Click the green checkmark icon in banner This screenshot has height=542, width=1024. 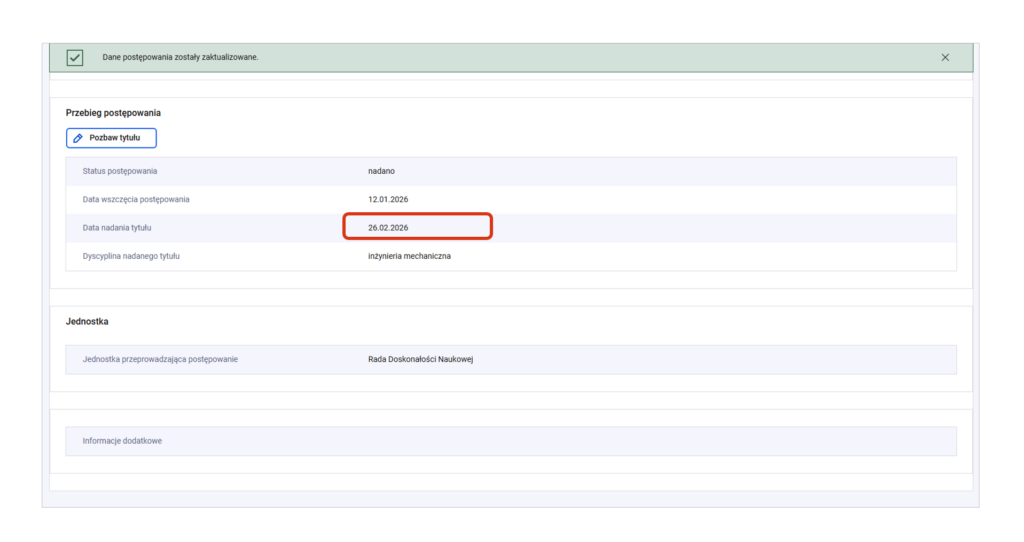[x=75, y=57]
